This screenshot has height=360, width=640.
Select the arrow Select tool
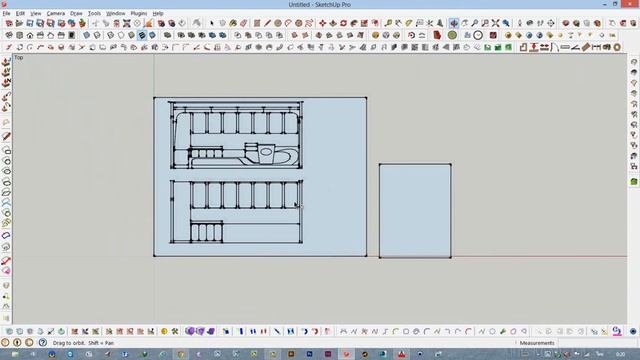[211, 23]
